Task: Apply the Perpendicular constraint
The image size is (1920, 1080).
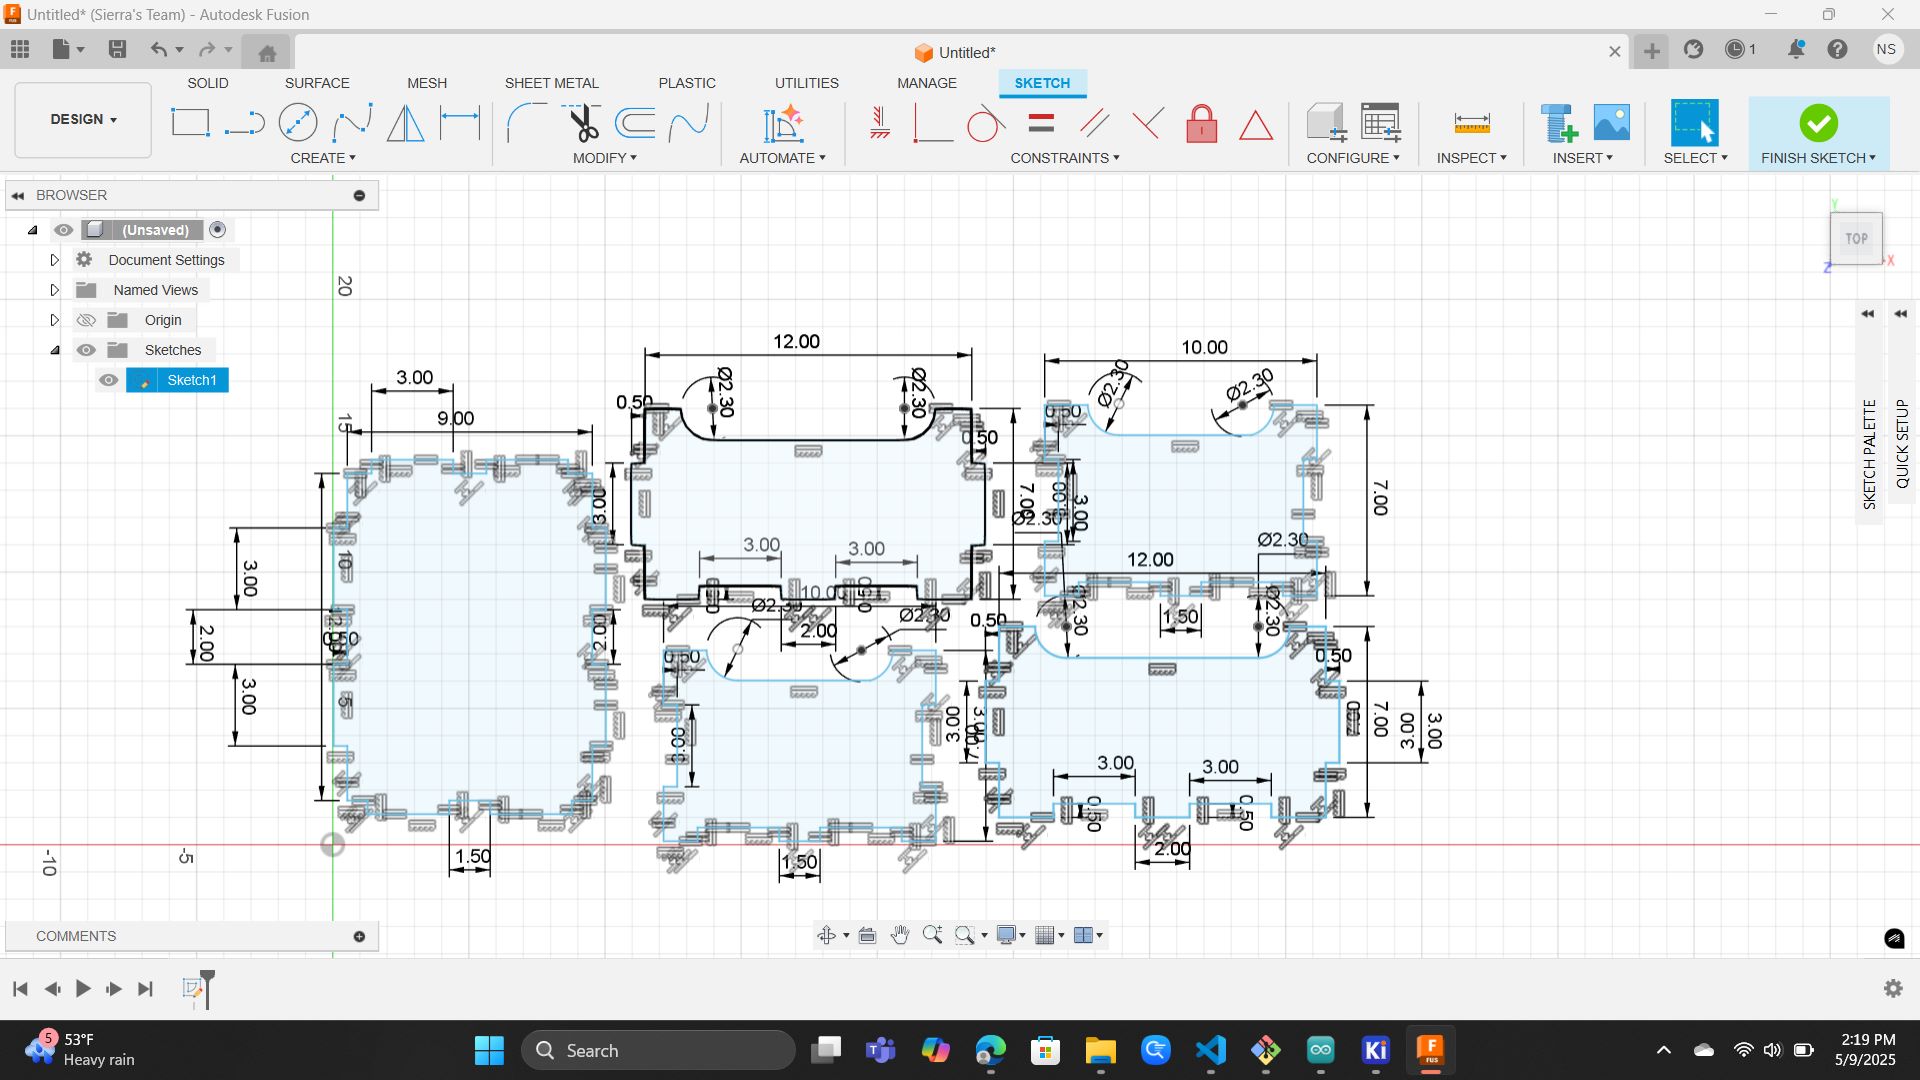Action: (x=1148, y=123)
